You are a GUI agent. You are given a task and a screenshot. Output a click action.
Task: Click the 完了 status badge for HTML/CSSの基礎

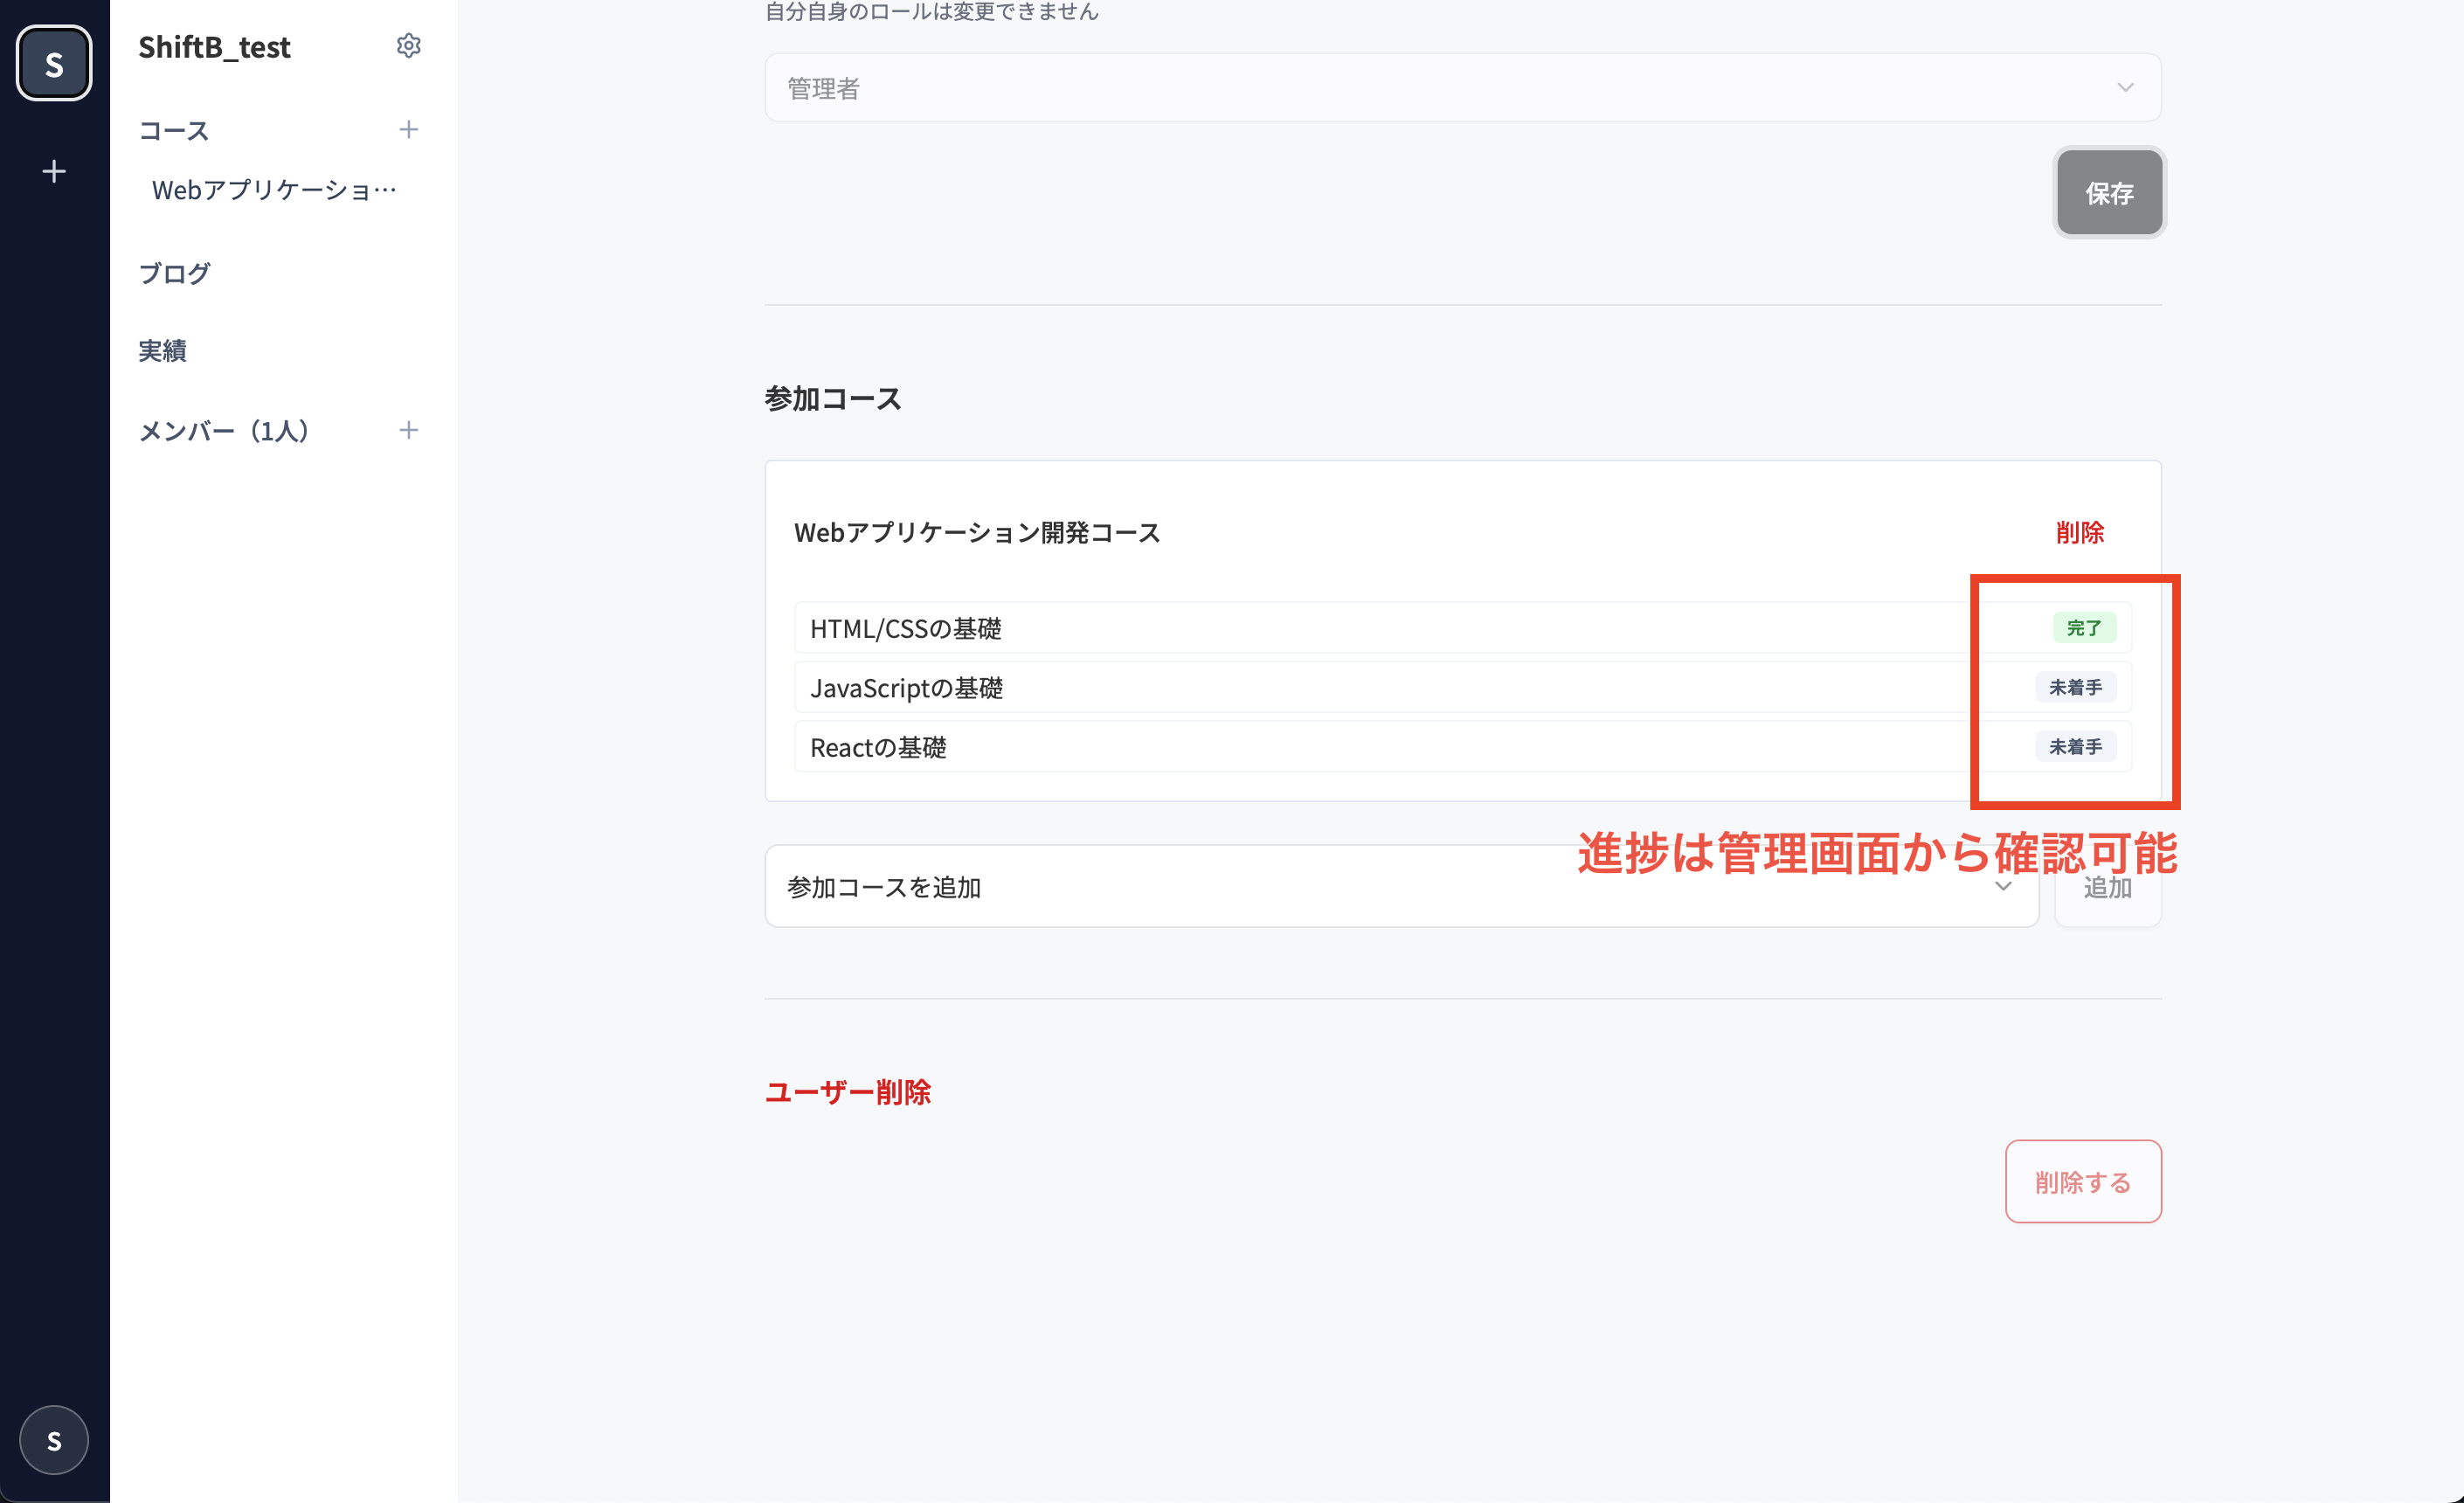[x=2083, y=628]
